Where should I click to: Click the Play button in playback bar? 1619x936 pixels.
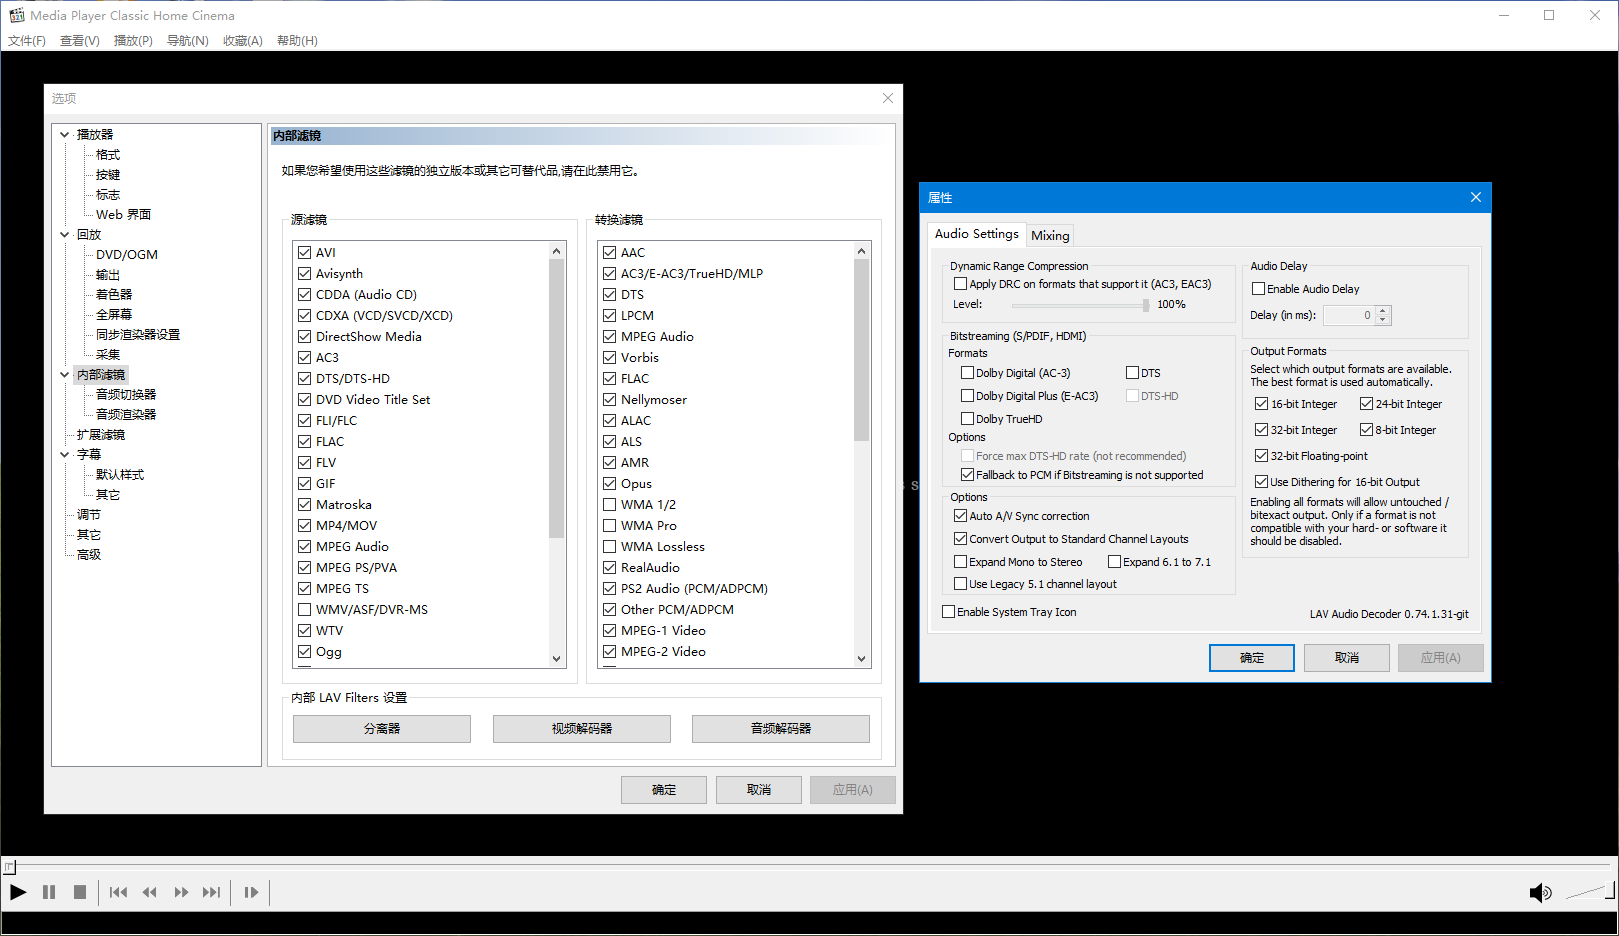tap(18, 892)
